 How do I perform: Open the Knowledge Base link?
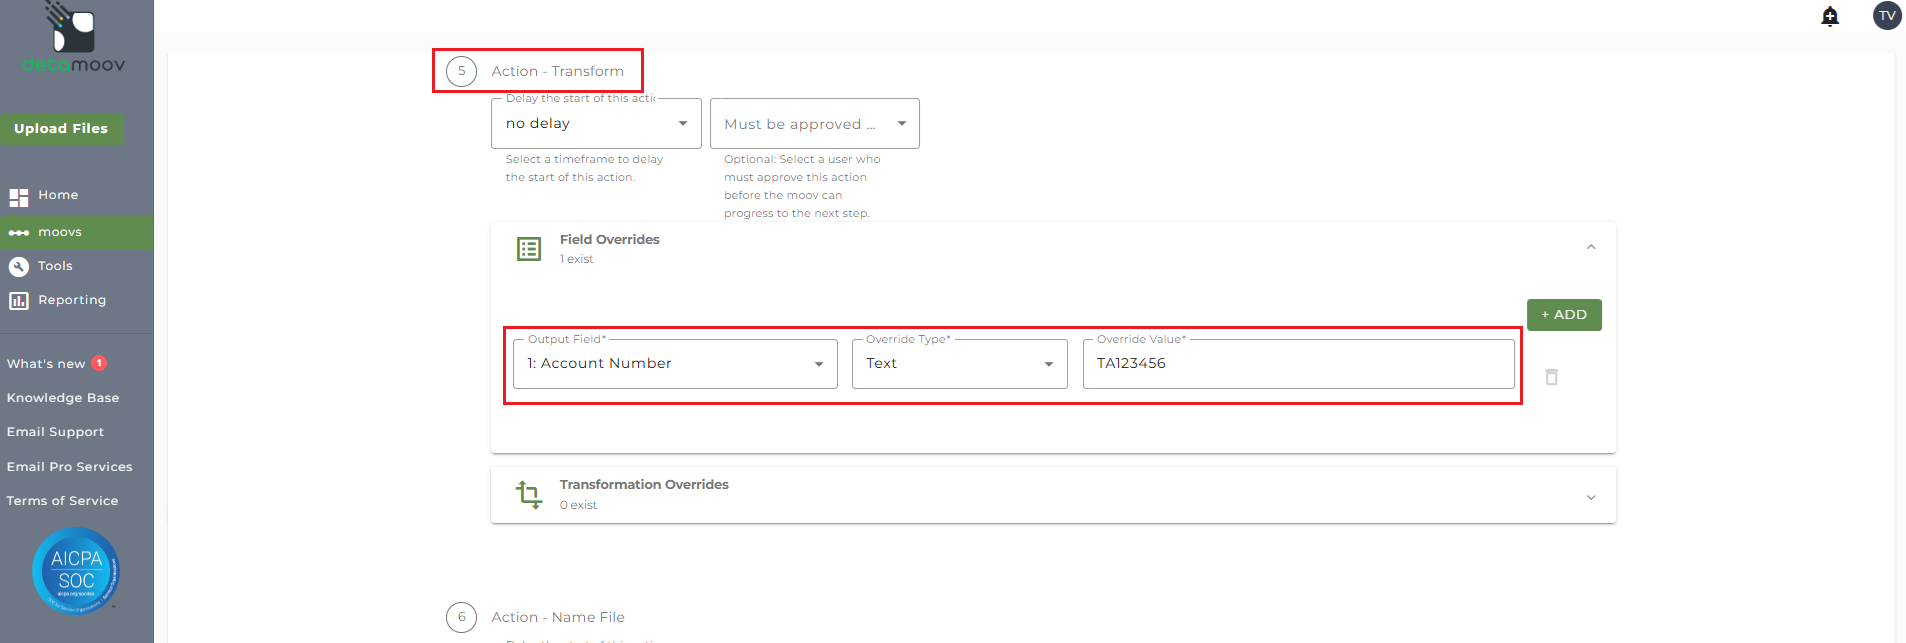63,398
